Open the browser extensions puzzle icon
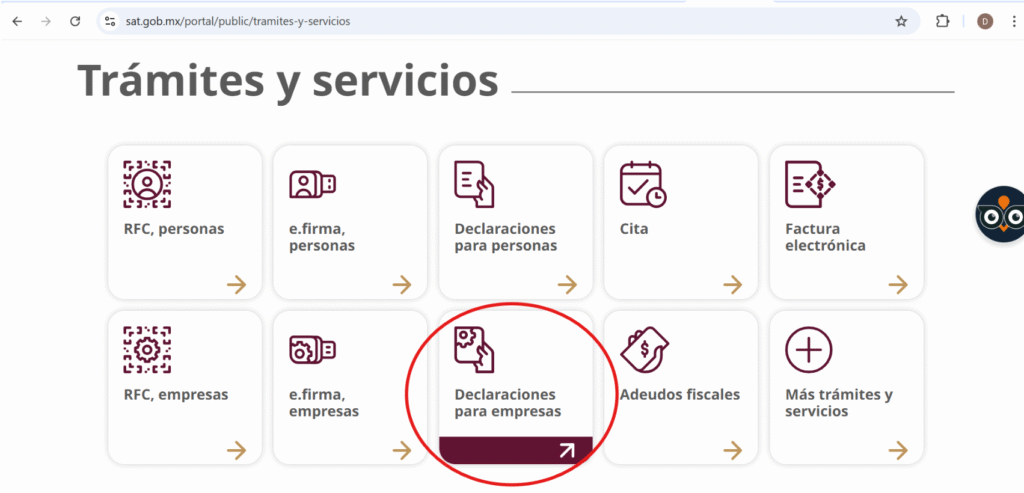The height and width of the screenshot is (493, 1024). pos(942,22)
